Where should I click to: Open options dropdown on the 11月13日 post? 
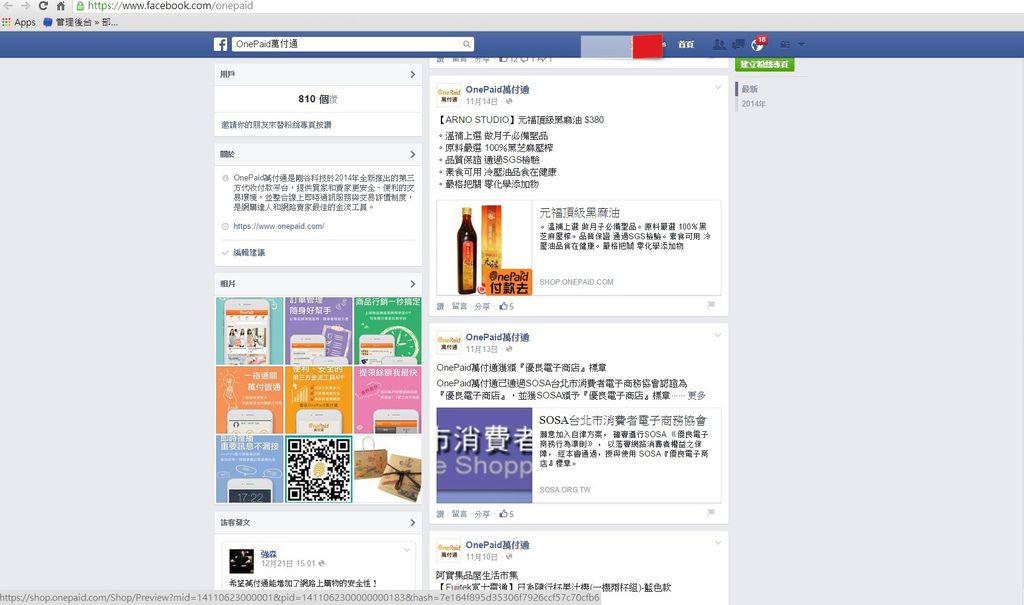pos(717,335)
